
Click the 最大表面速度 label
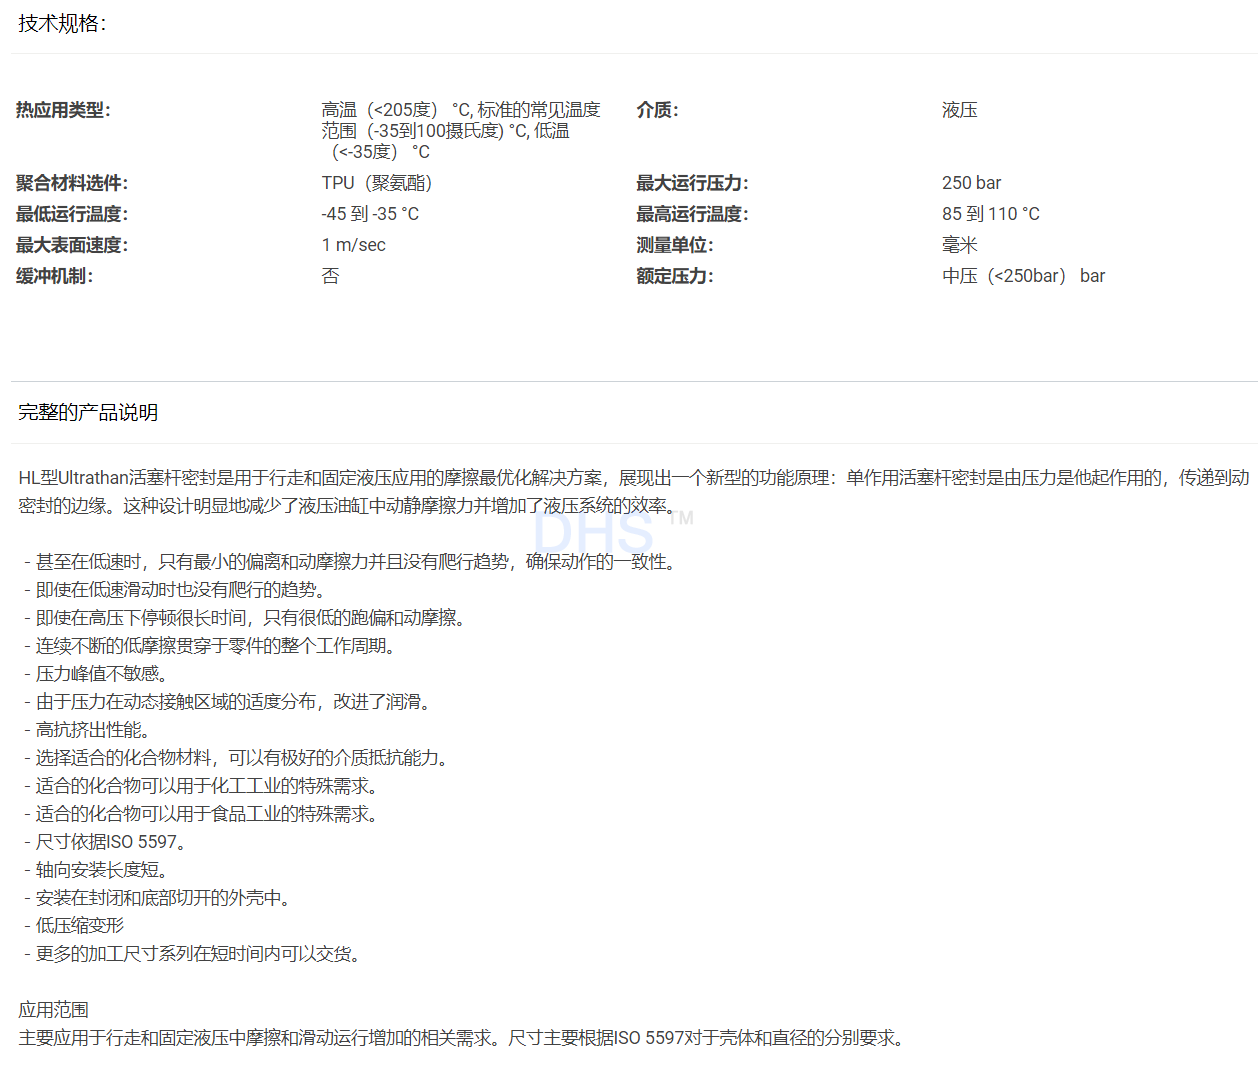(72, 245)
